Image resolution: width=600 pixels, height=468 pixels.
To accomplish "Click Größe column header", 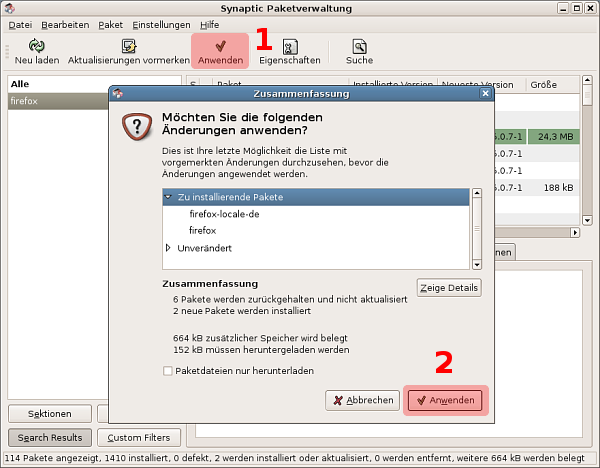I will (x=551, y=85).
